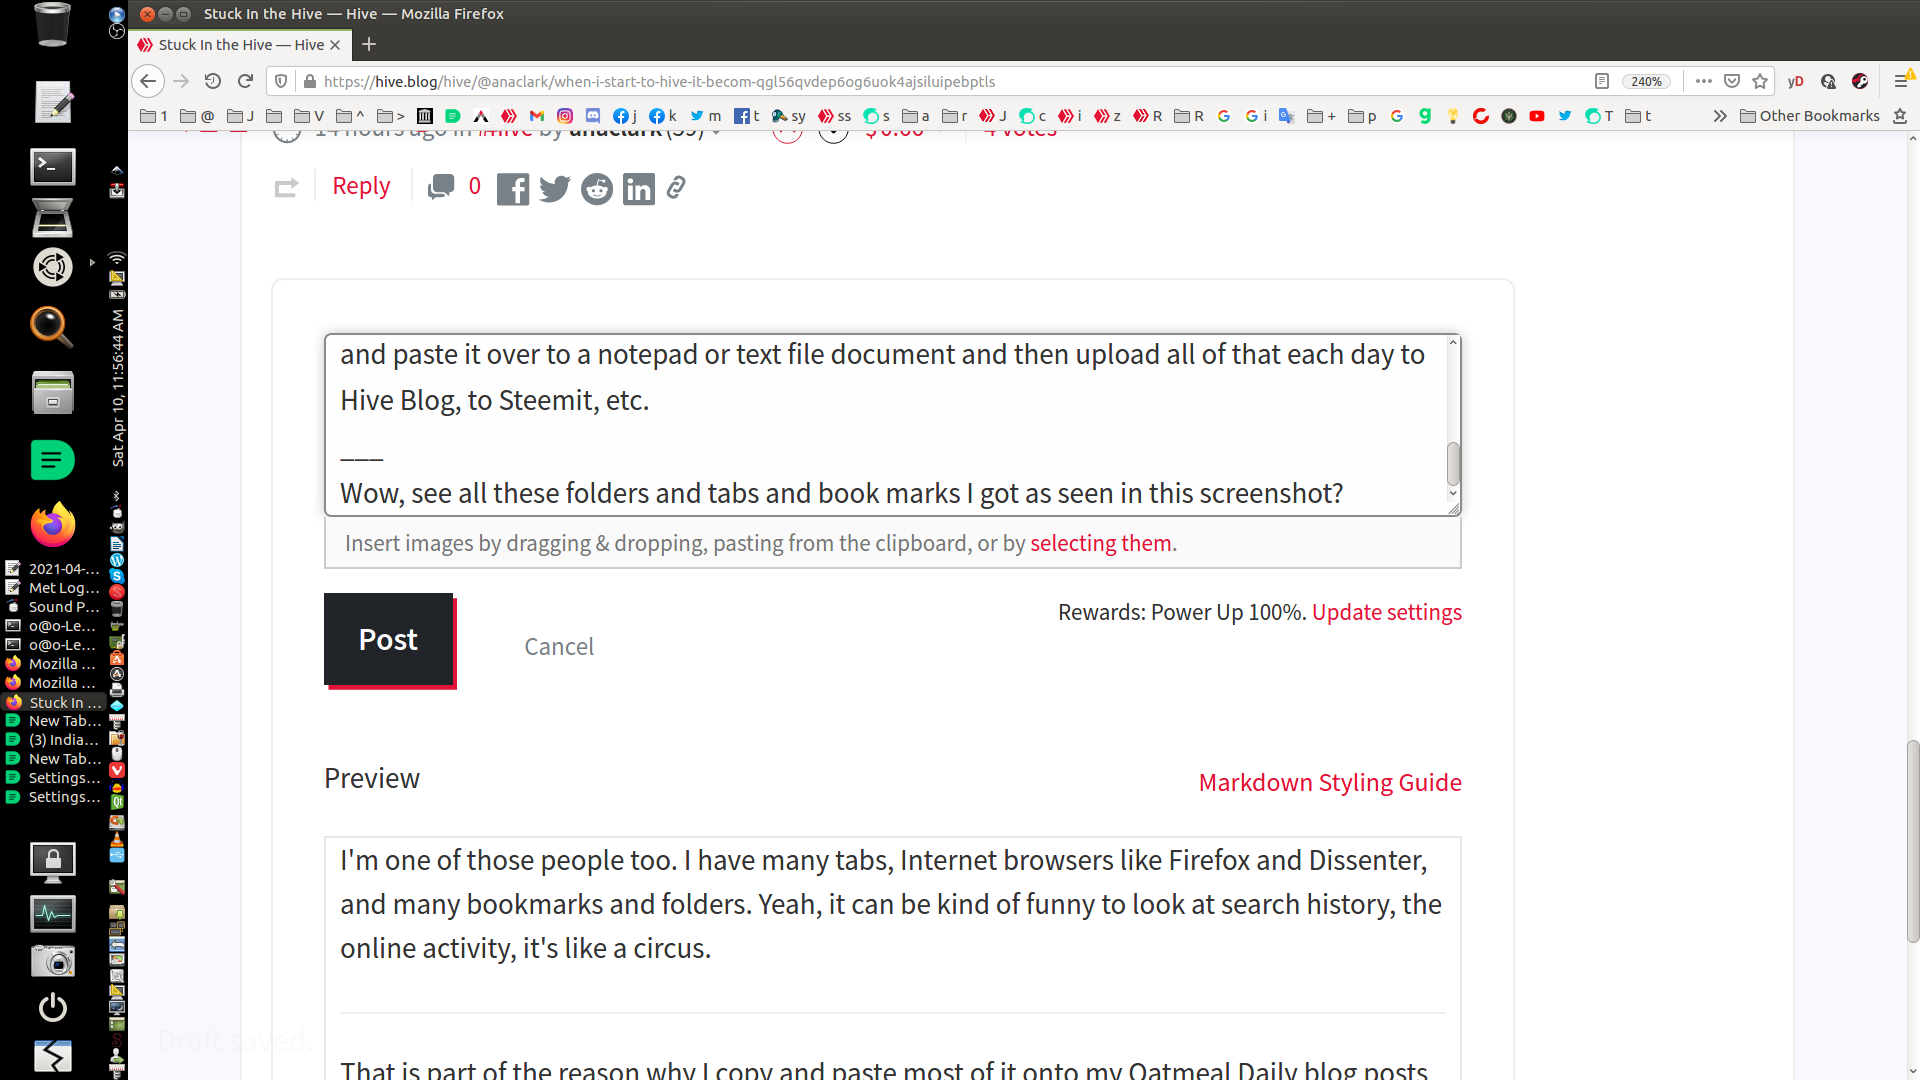Click the Facebook share icon
Screen dimensions: 1920x1080
coord(512,187)
